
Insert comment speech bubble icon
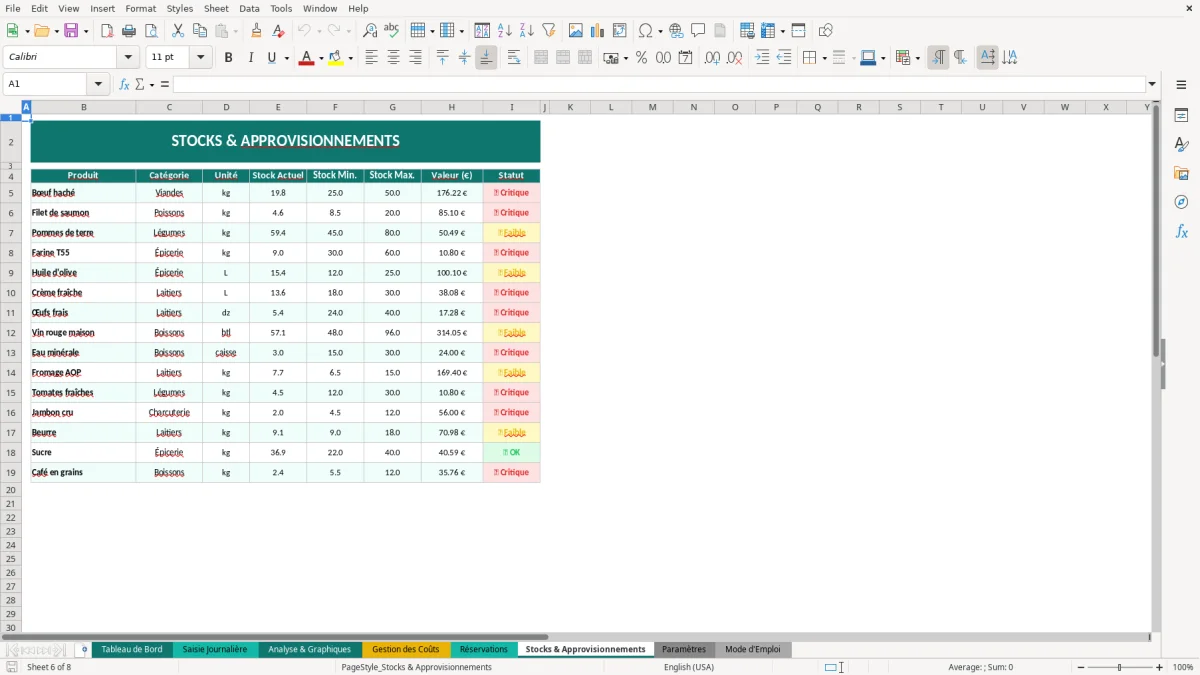point(699,31)
